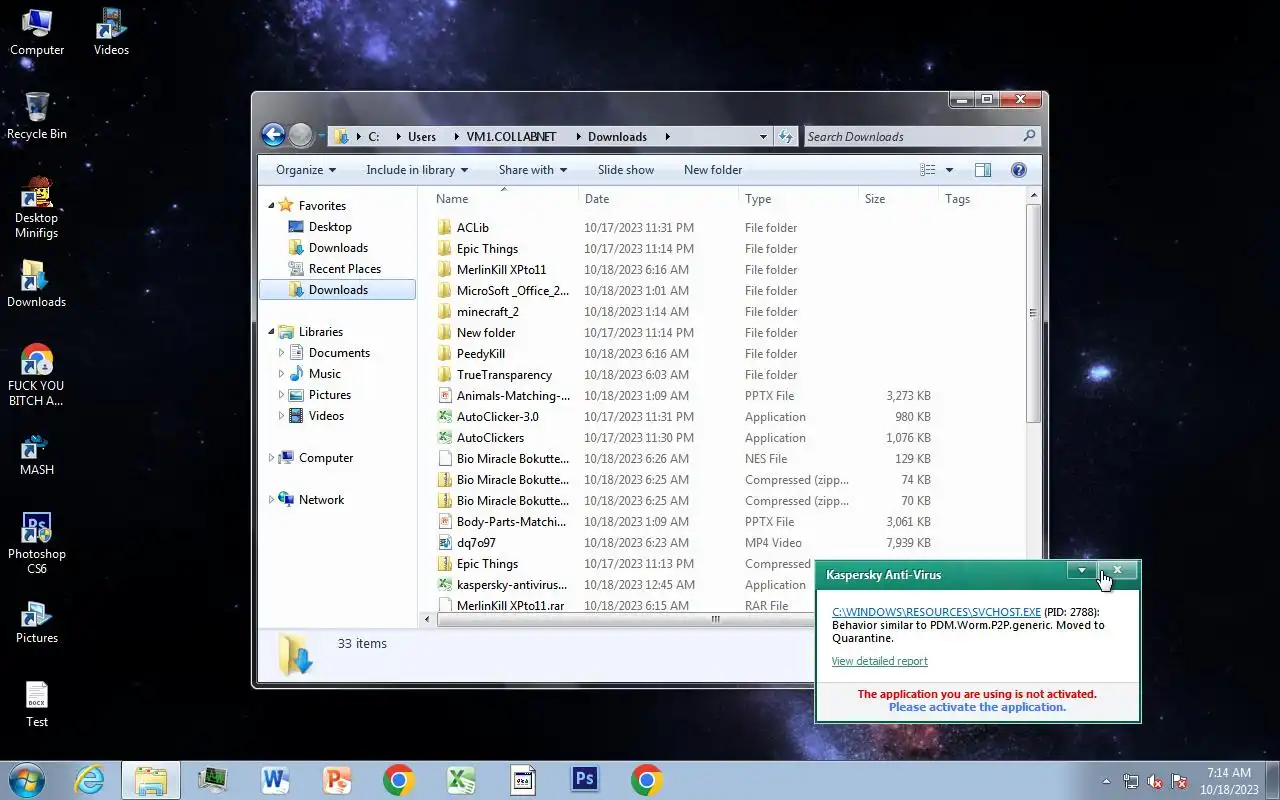Open Explorer help with the question mark icon
The height and width of the screenshot is (800, 1280).
tap(1019, 170)
